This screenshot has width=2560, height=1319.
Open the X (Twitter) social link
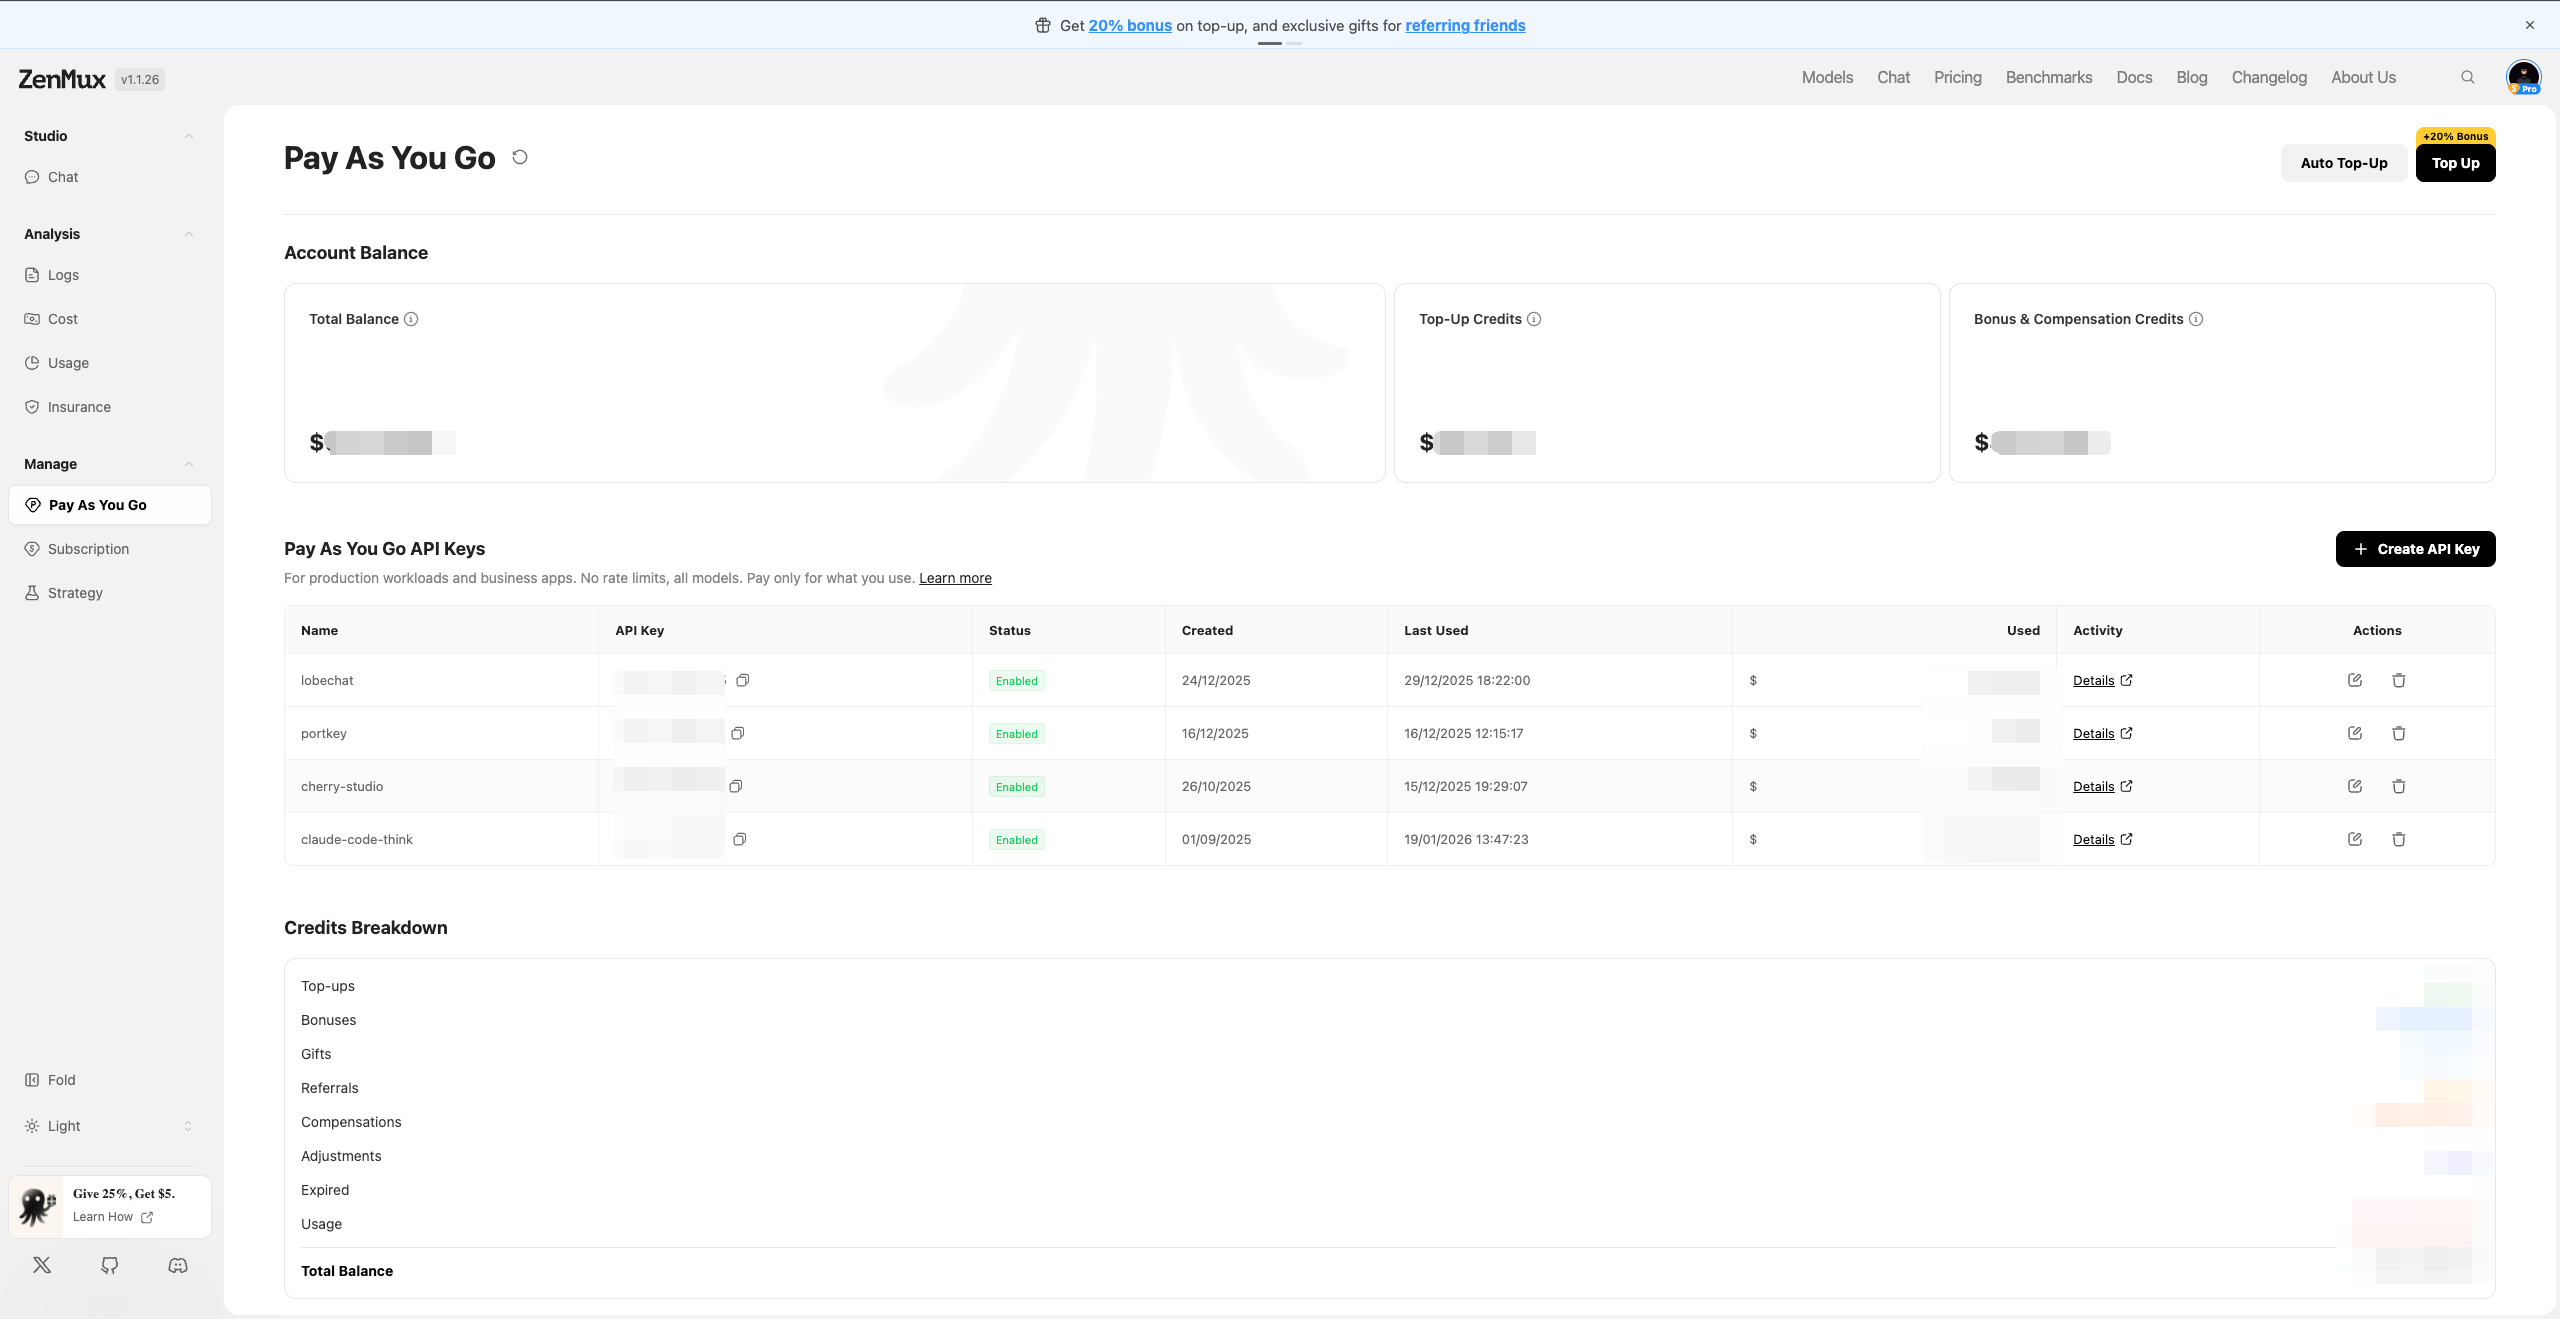(x=42, y=1265)
